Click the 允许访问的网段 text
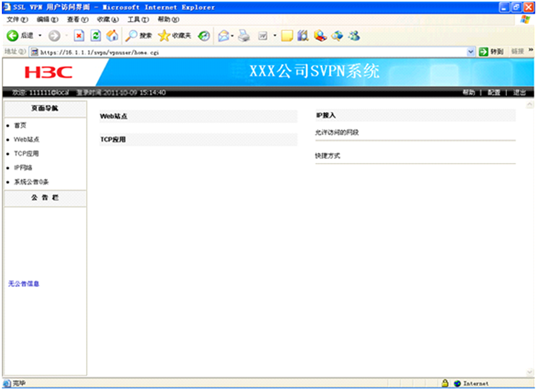This screenshot has height=392, width=539. tap(337, 132)
